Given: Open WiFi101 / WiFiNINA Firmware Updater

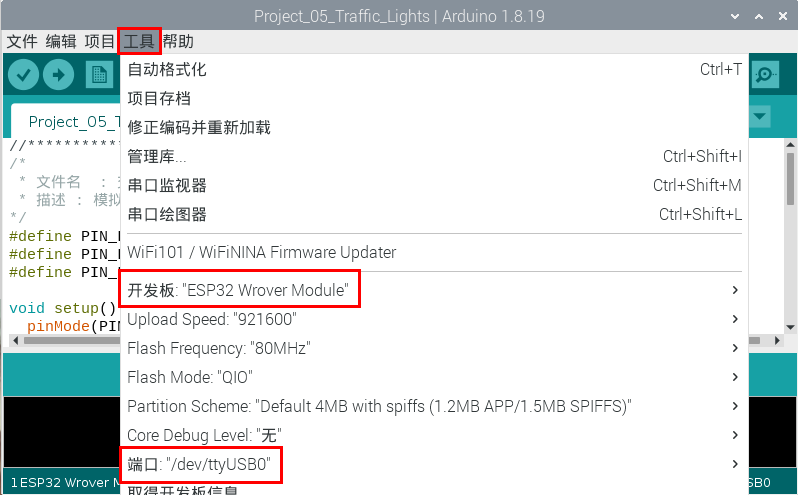Looking at the screenshot, I should [x=262, y=253].
